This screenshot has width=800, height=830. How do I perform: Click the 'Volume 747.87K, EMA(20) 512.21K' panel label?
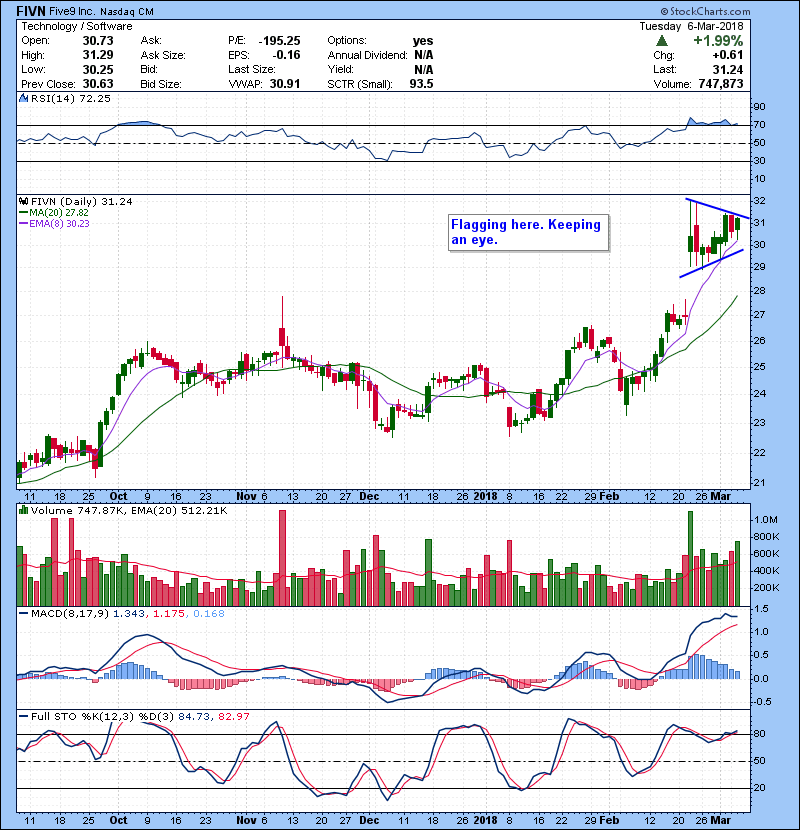[129, 511]
